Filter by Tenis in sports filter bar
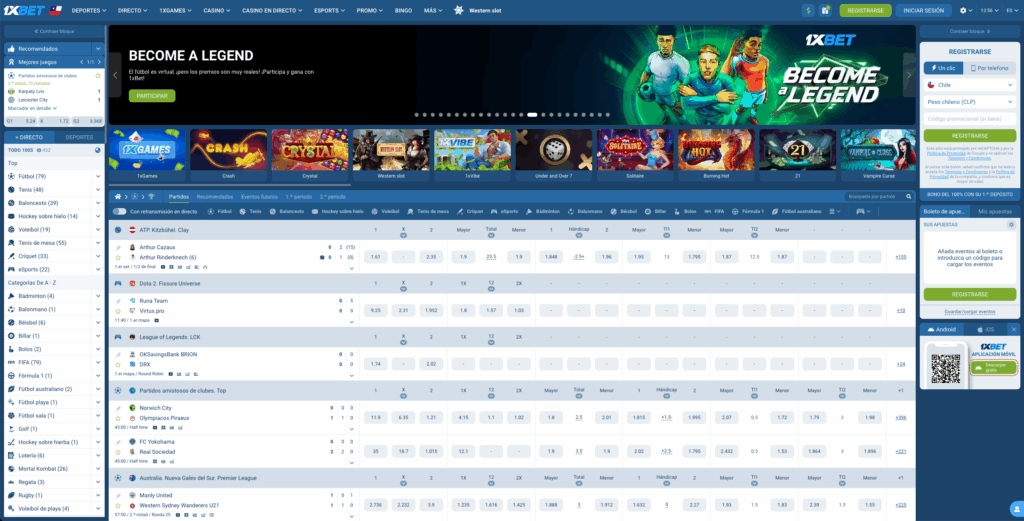 (250, 212)
